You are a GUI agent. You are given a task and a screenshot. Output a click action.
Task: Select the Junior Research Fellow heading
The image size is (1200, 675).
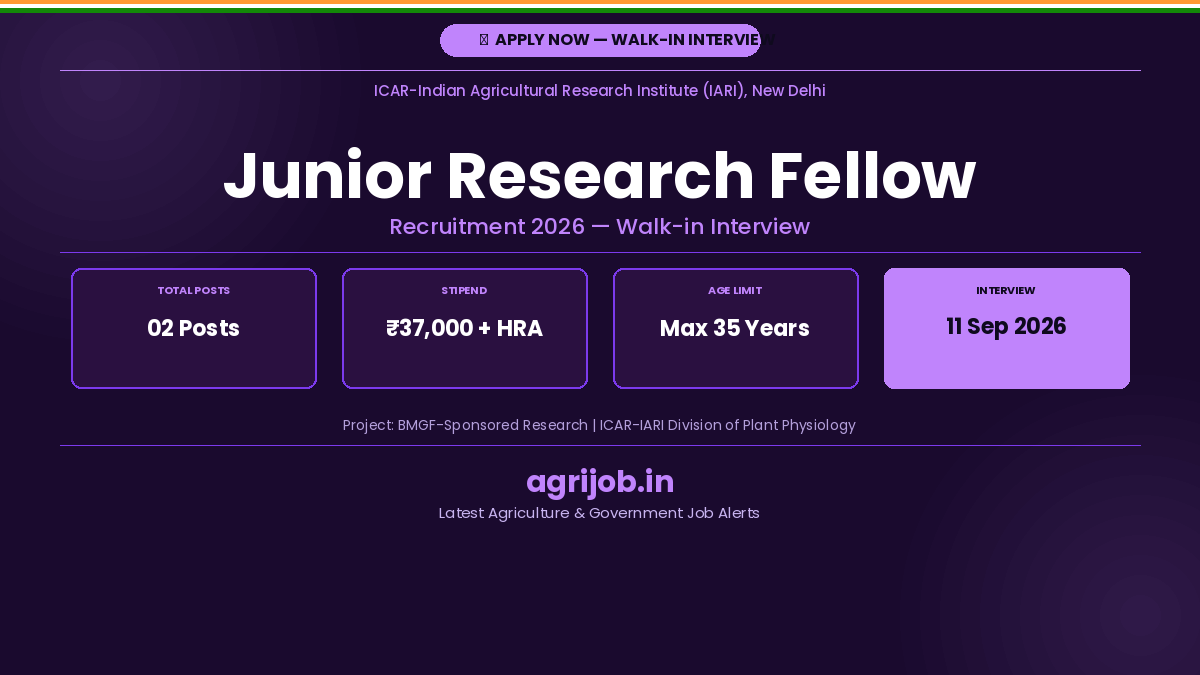(x=600, y=175)
